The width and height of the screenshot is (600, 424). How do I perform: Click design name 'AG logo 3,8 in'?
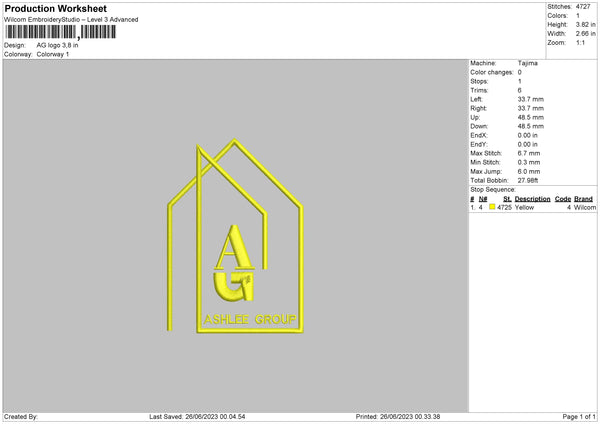(57, 45)
